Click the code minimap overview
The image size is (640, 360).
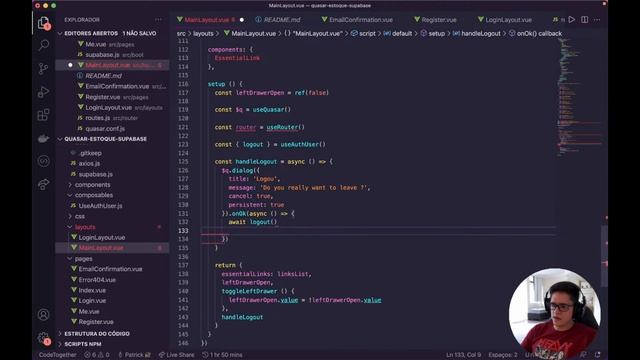[x=580, y=98]
